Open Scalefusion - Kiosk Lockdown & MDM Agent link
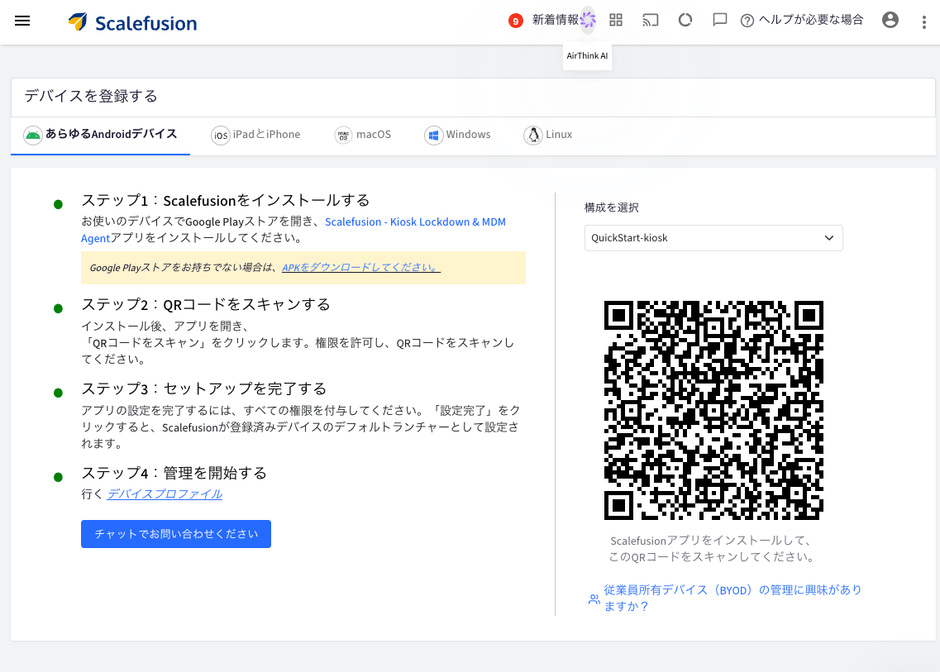This screenshot has height=672, width=940. [415, 222]
